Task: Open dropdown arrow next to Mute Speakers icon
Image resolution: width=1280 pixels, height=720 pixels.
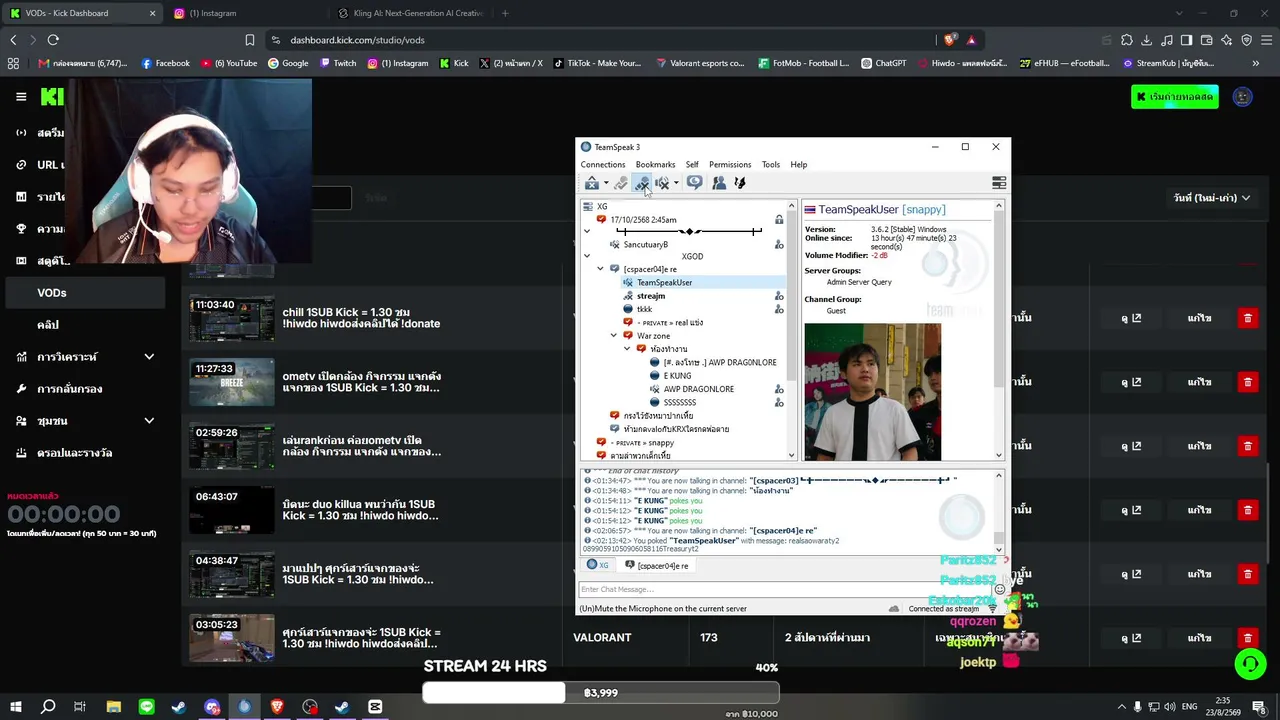Action: coord(676,183)
